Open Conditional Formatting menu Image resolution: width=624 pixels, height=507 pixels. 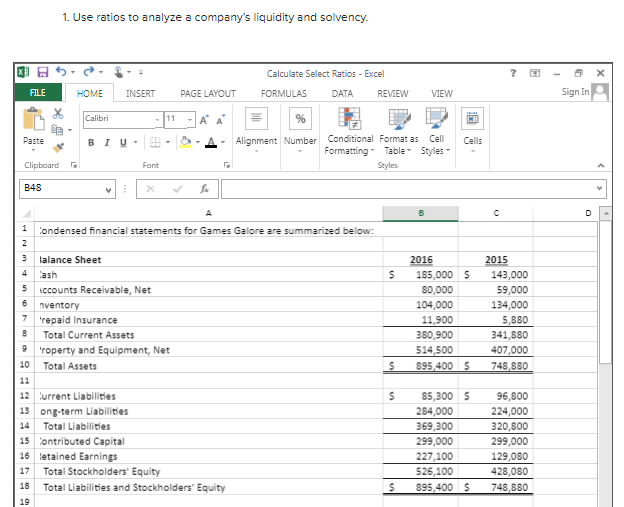tap(349, 132)
